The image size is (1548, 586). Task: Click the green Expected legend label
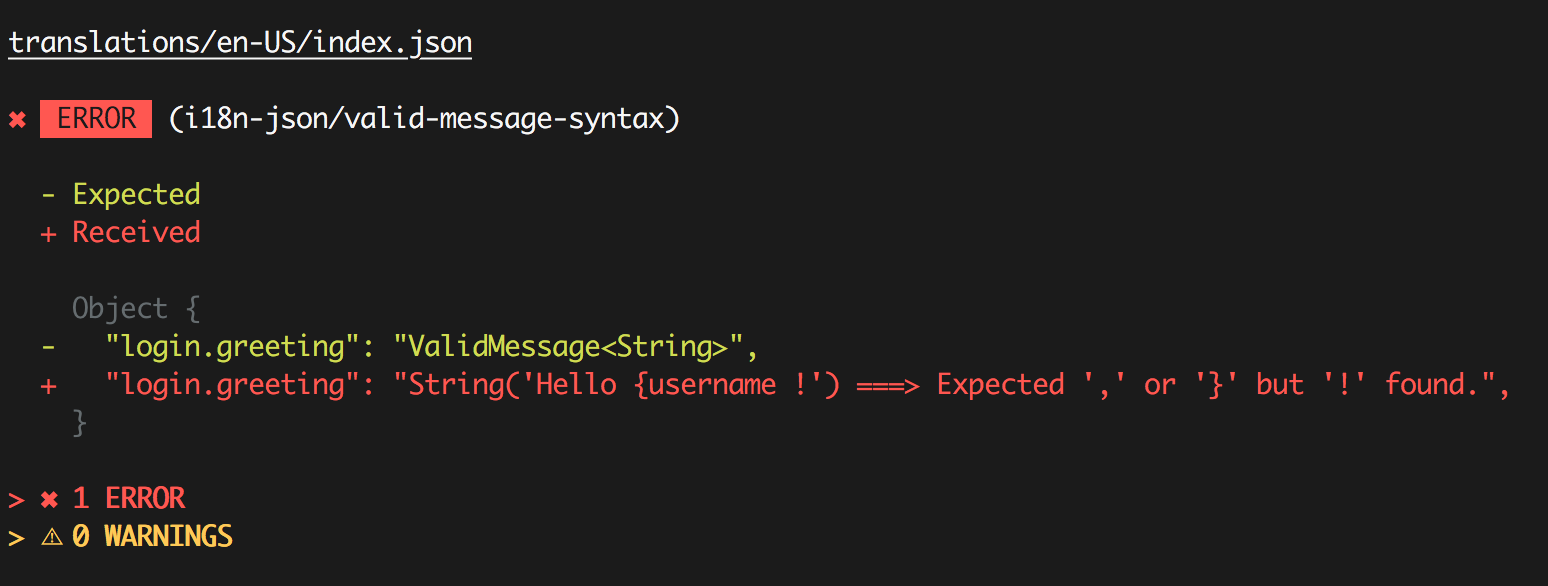pos(136,194)
